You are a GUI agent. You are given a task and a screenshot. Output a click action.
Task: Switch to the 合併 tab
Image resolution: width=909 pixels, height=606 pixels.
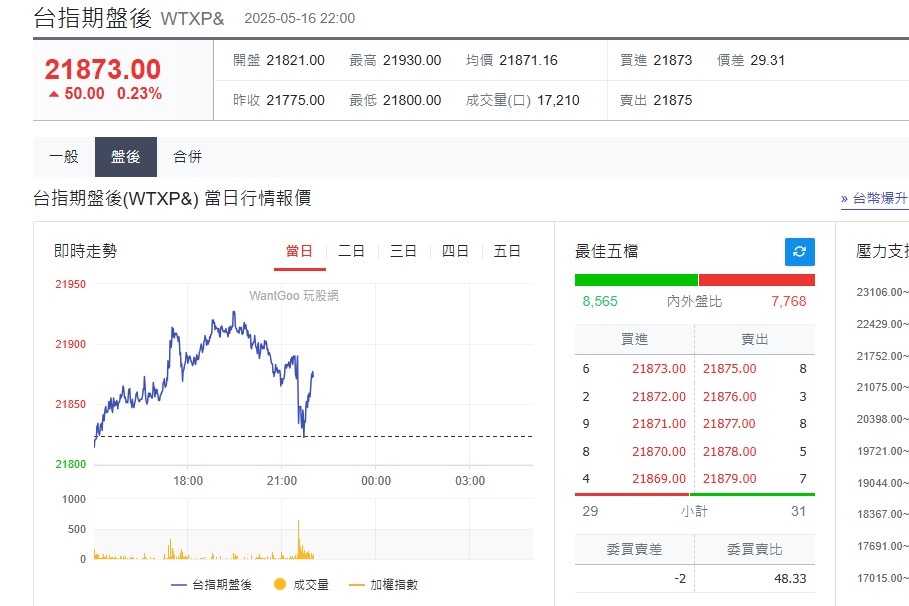click(187, 157)
